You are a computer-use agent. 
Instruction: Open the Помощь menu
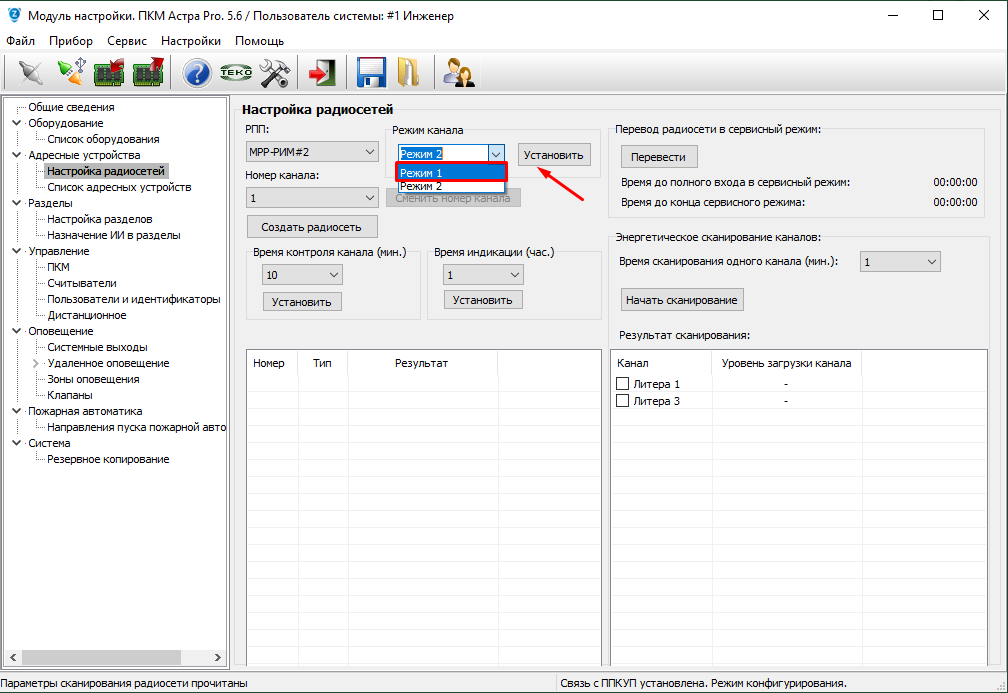point(259,40)
